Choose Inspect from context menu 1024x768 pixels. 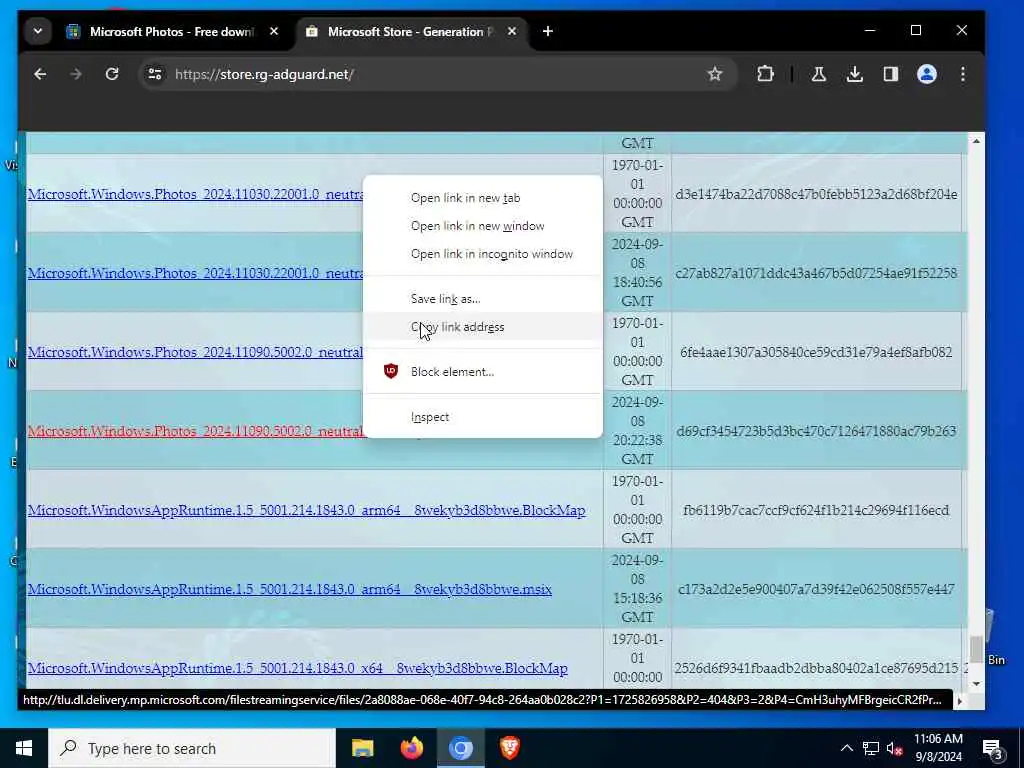483,417
